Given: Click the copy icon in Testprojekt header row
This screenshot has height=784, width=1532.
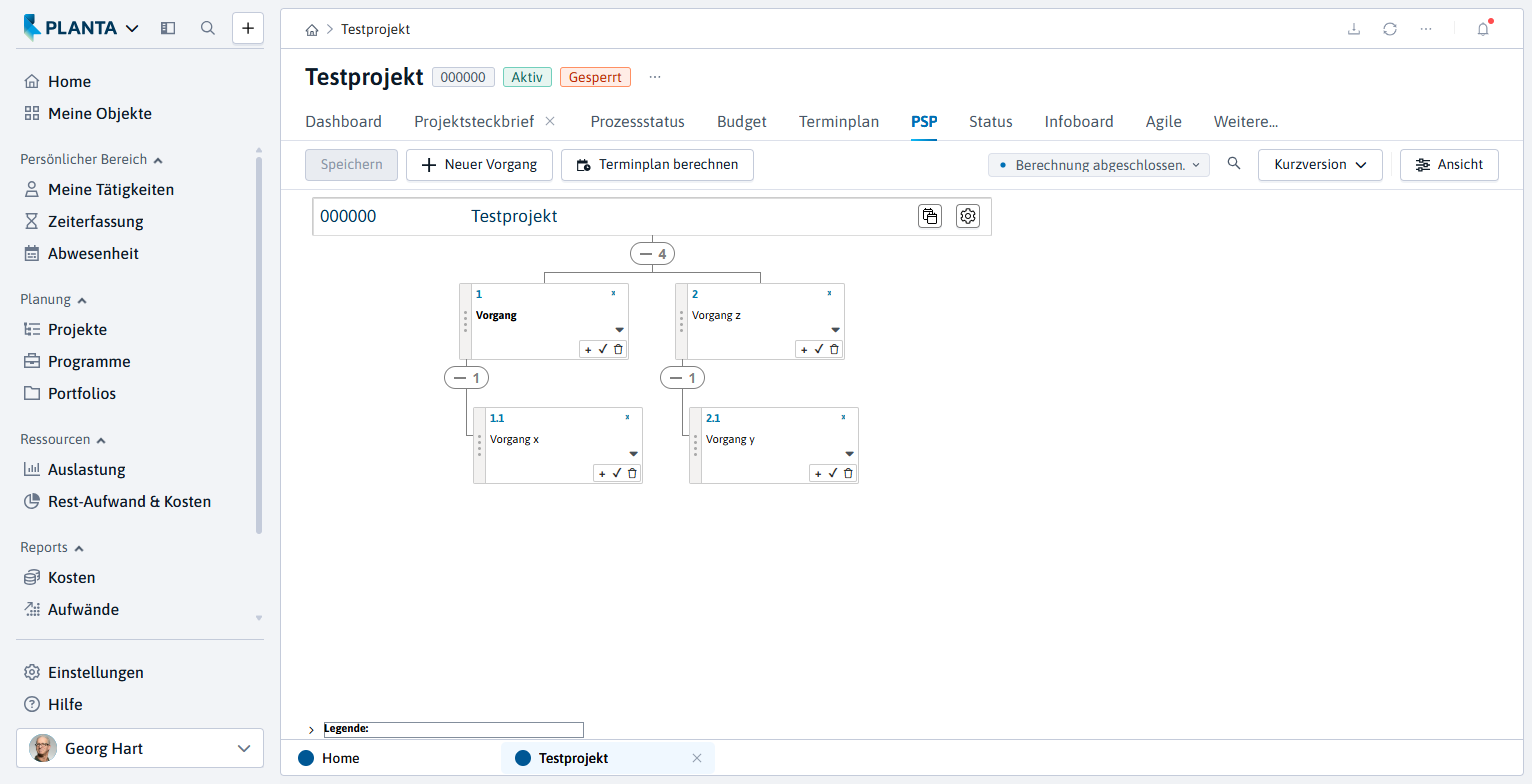Looking at the screenshot, I should coord(930,216).
